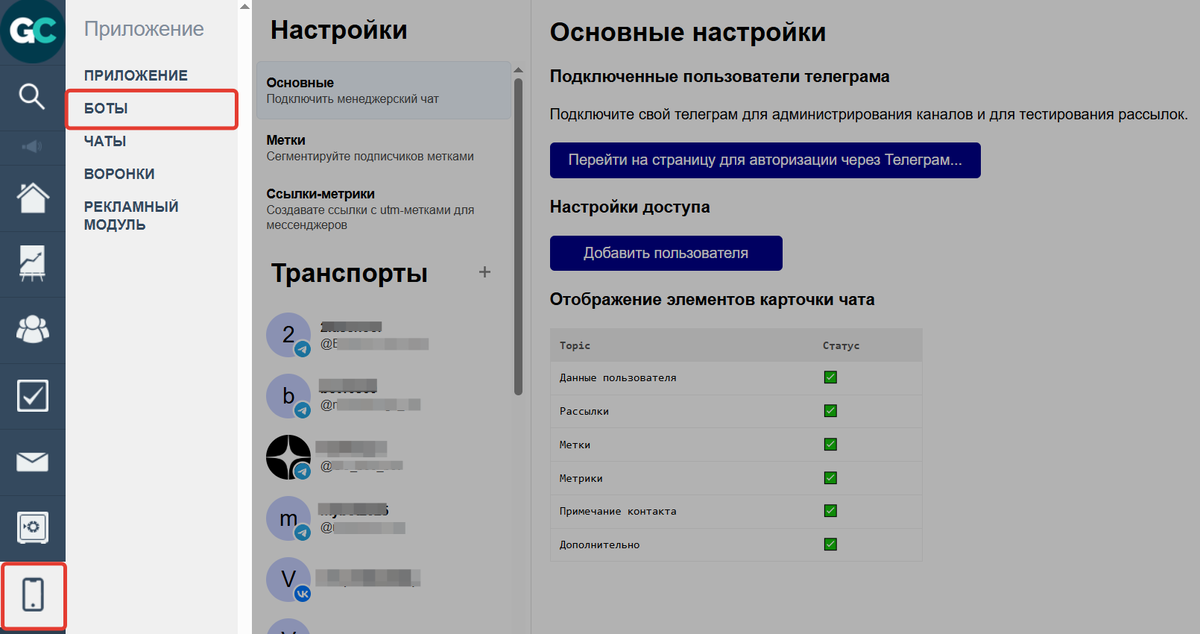Click the tasks checkmark icon
Screen dimensions: 1200x634
[x=31, y=395]
